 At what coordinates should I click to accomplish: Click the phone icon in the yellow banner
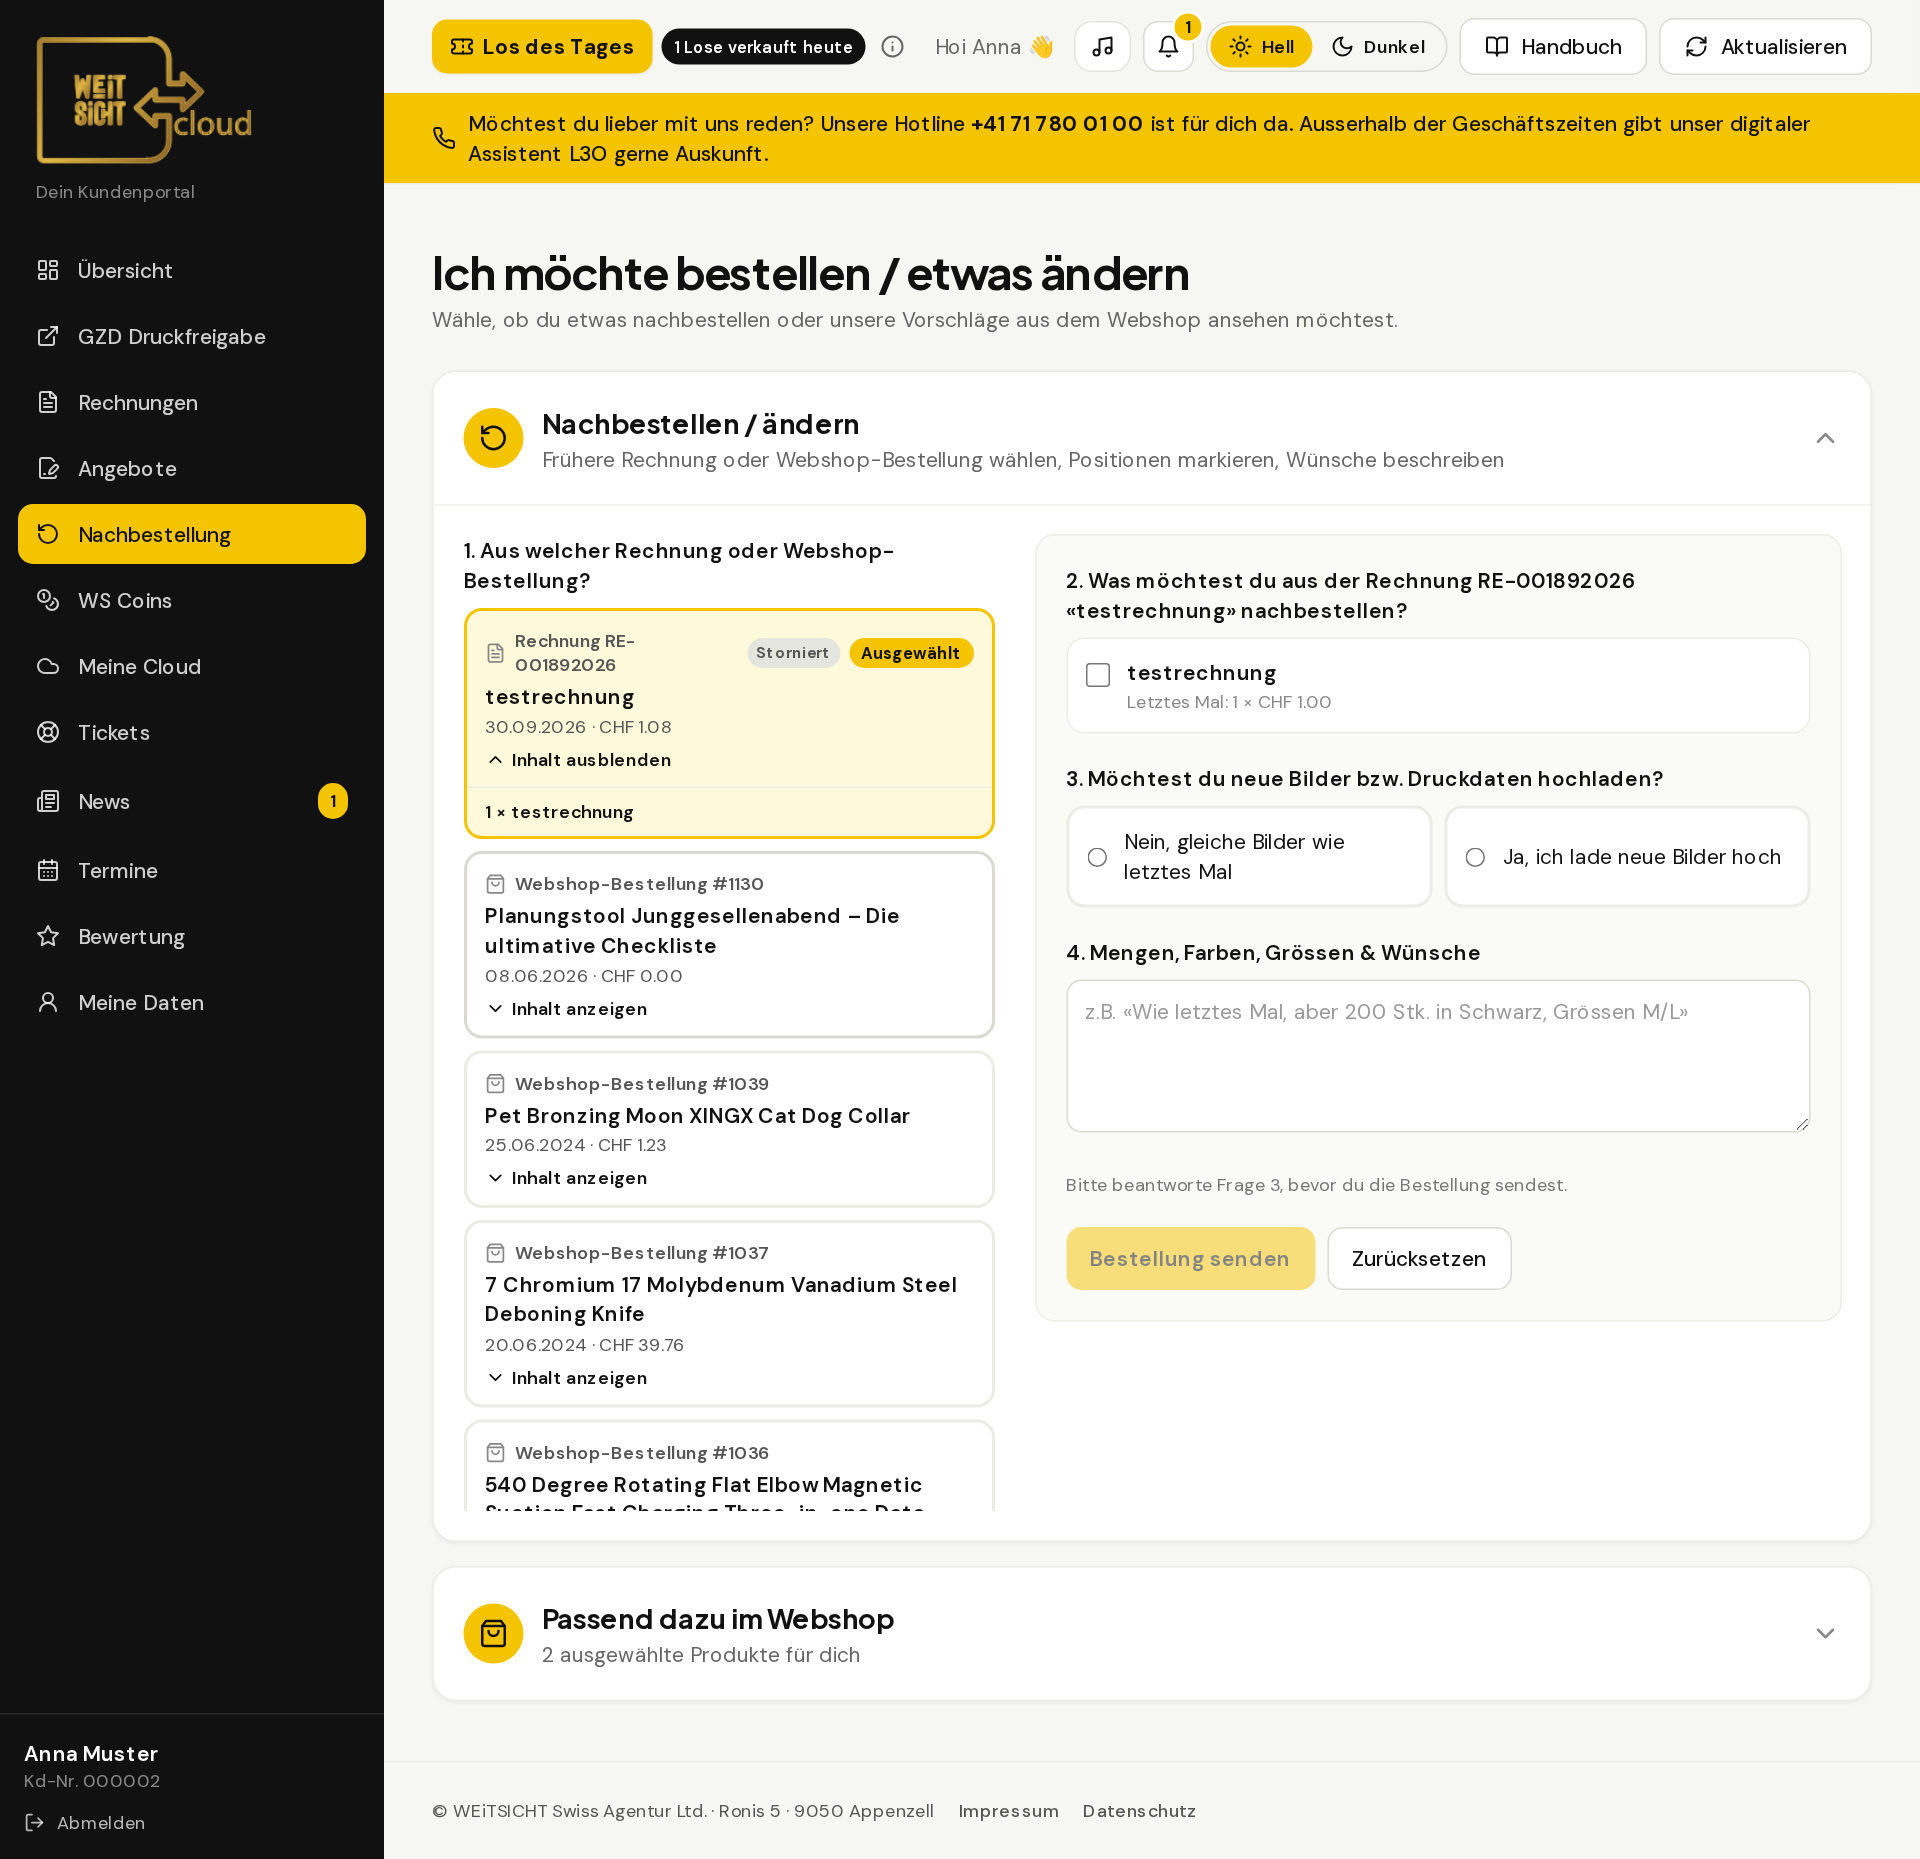point(444,138)
